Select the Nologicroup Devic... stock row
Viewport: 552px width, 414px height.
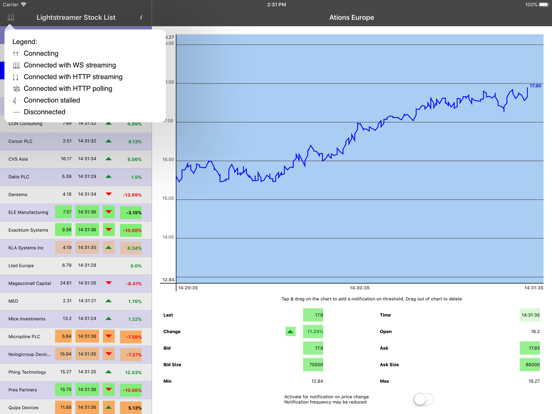[76, 355]
